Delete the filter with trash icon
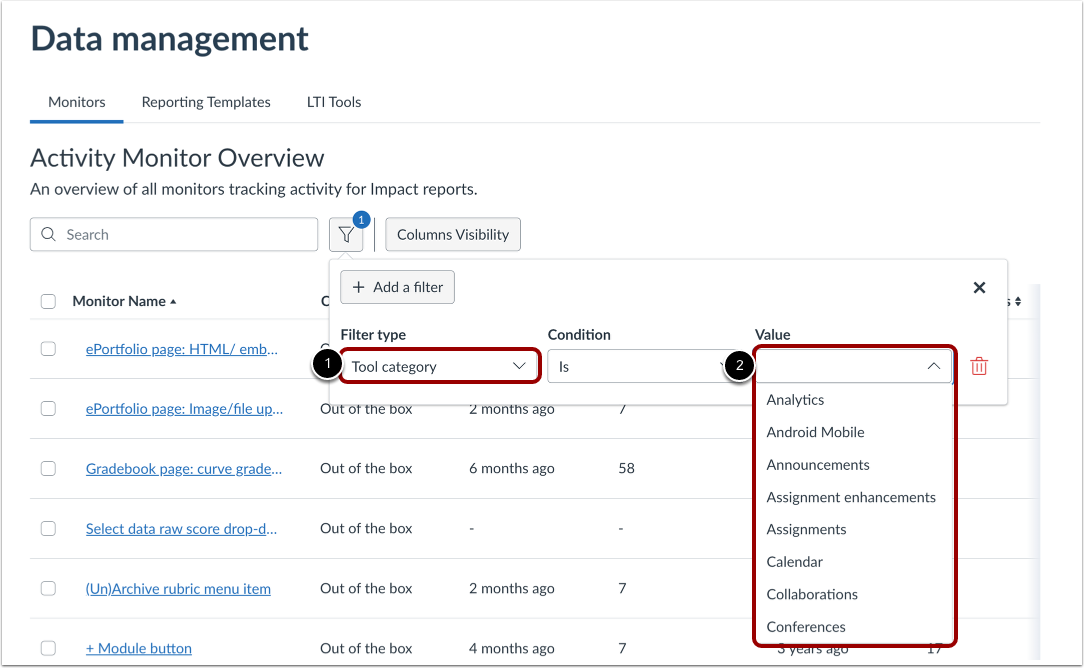The width and height of the screenshot is (1084, 668). tap(979, 367)
